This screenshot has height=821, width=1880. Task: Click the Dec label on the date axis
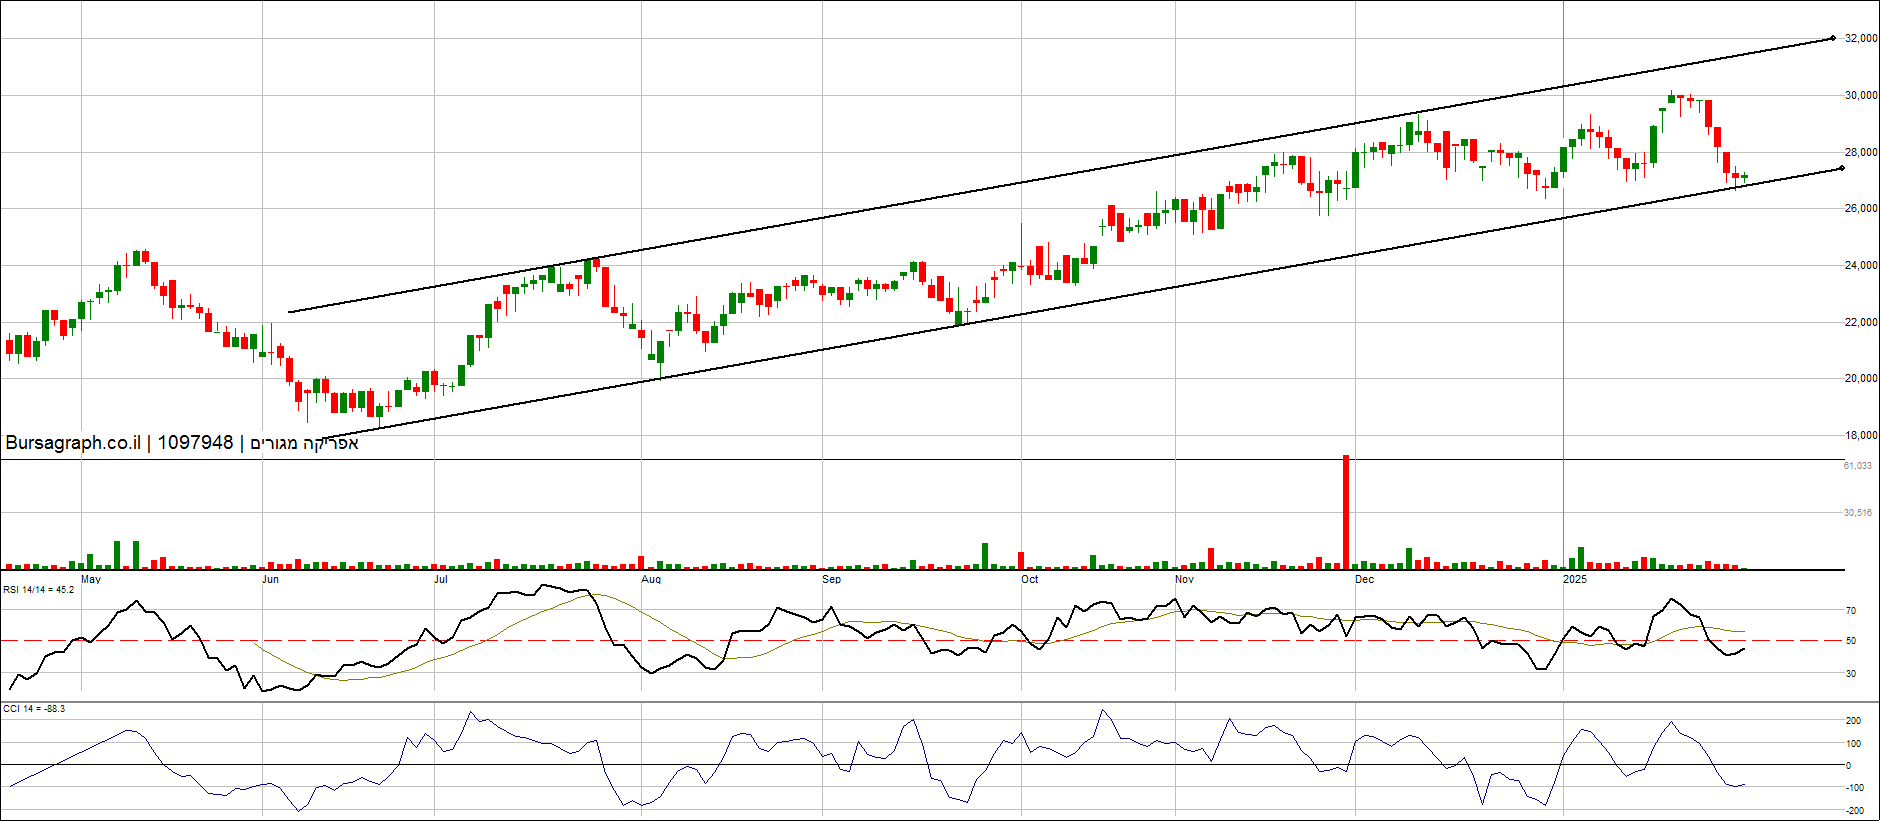coord(1364,579)
